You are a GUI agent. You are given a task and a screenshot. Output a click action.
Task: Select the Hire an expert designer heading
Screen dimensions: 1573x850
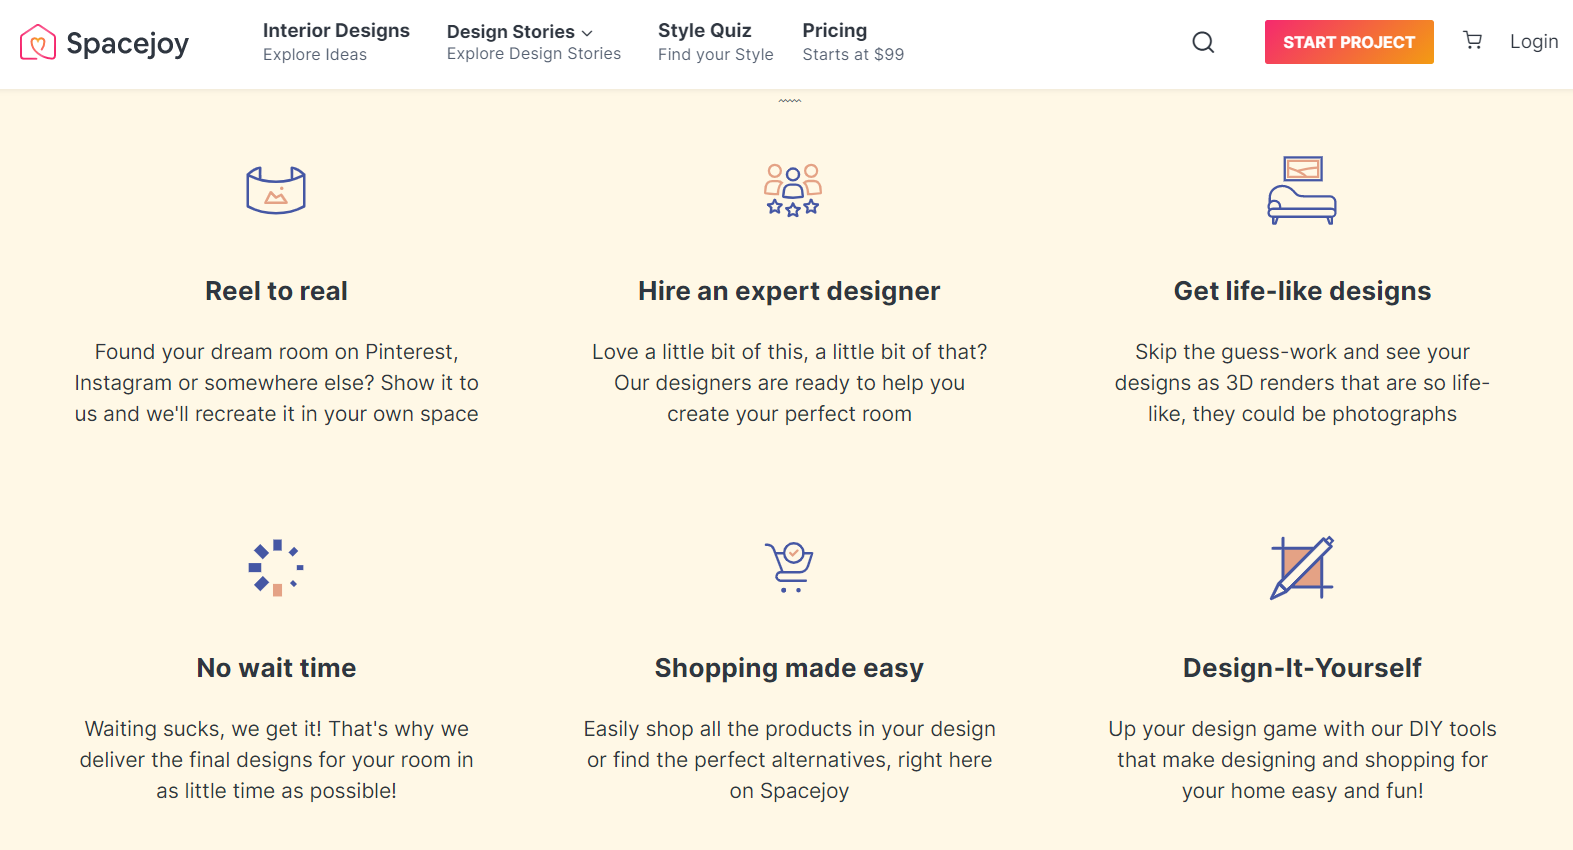(789, 291)
